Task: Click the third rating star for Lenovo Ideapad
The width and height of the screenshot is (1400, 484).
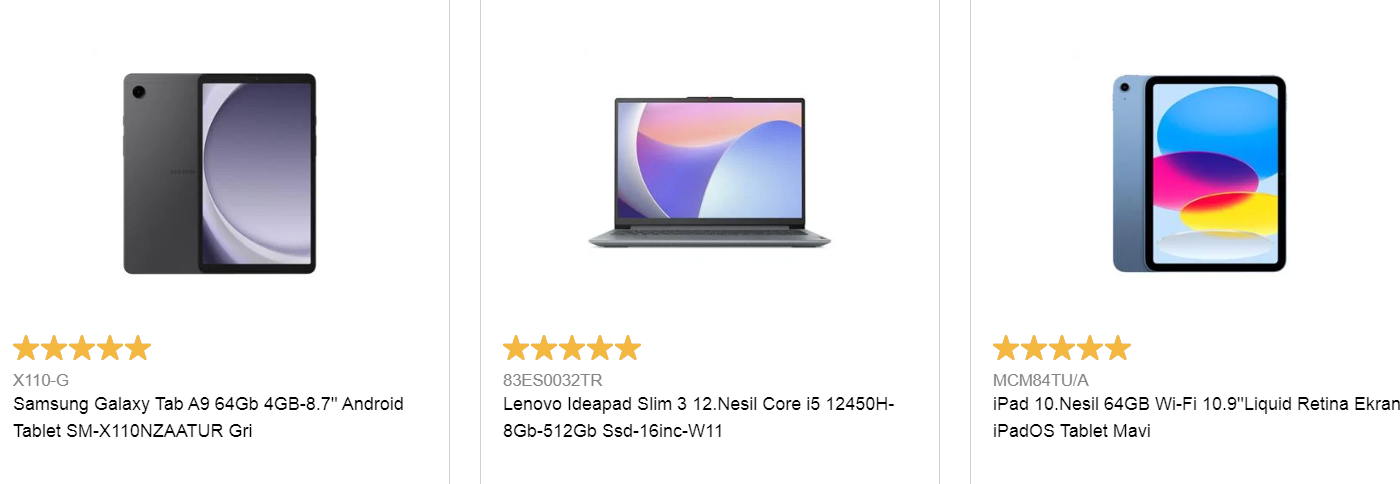Action: 572,348
